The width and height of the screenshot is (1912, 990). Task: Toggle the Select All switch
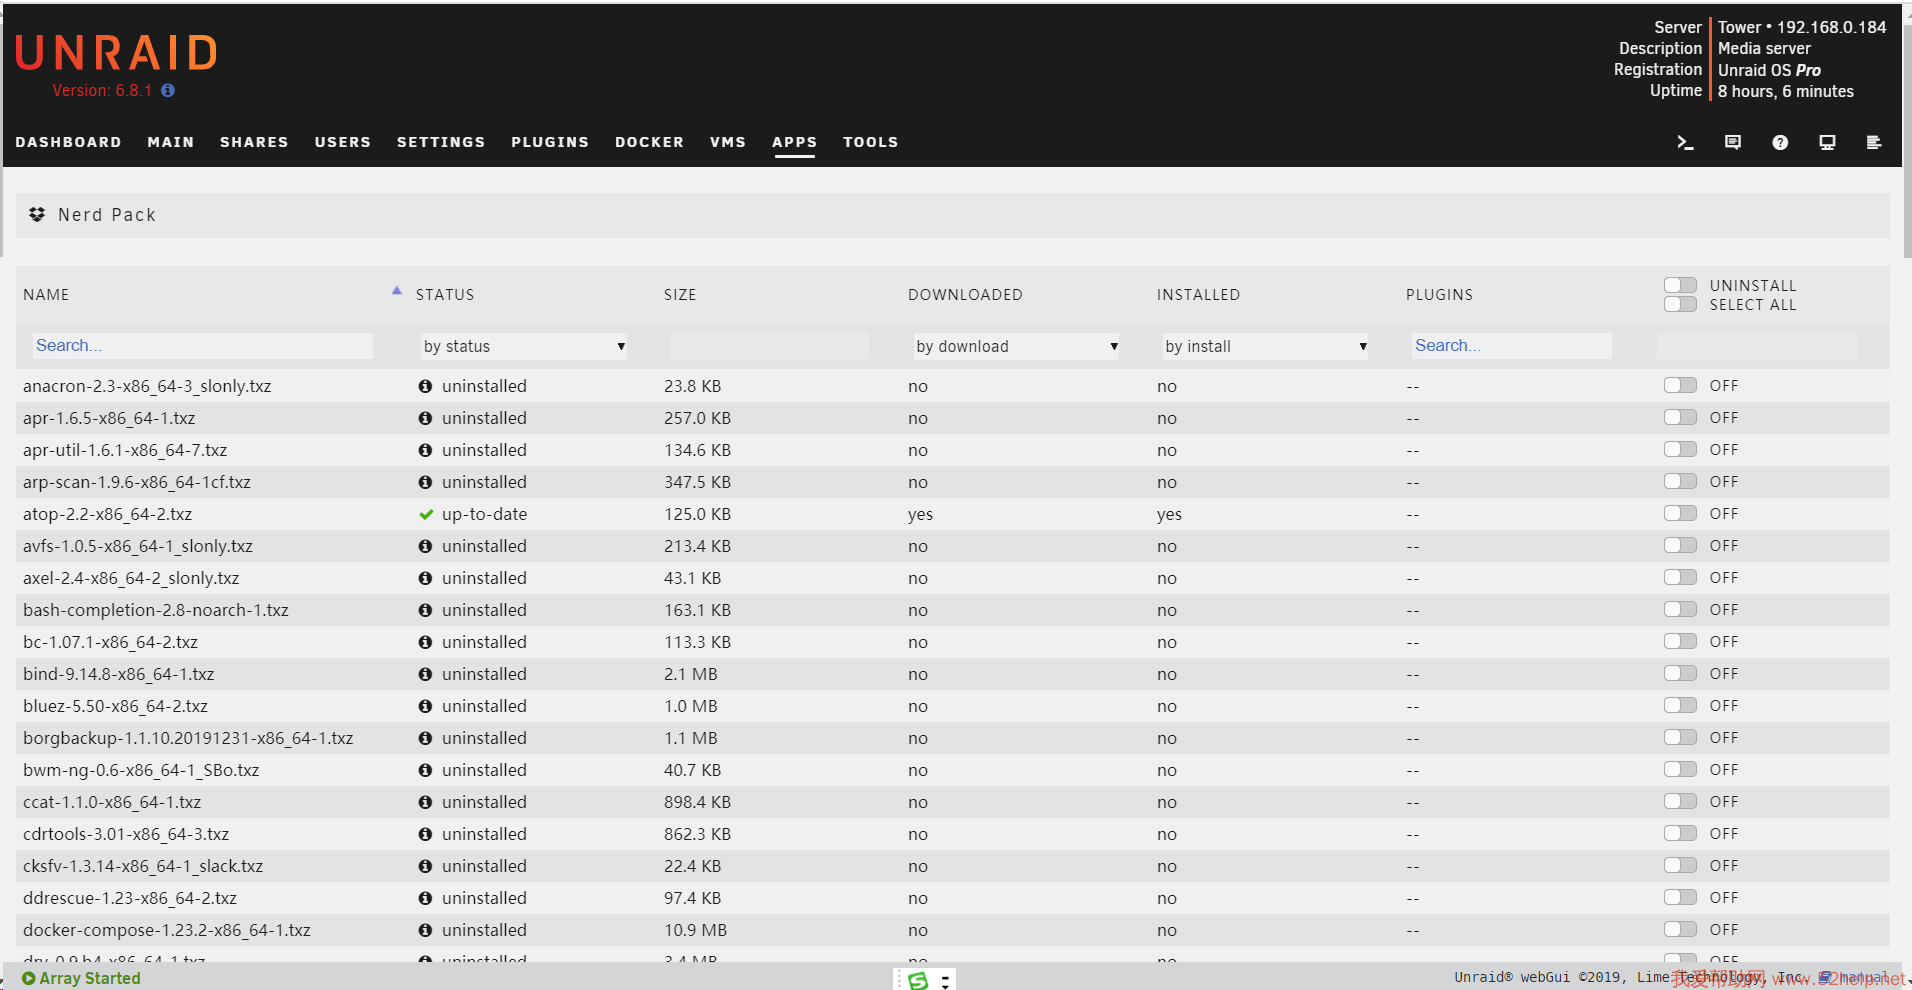(1680, 305)
